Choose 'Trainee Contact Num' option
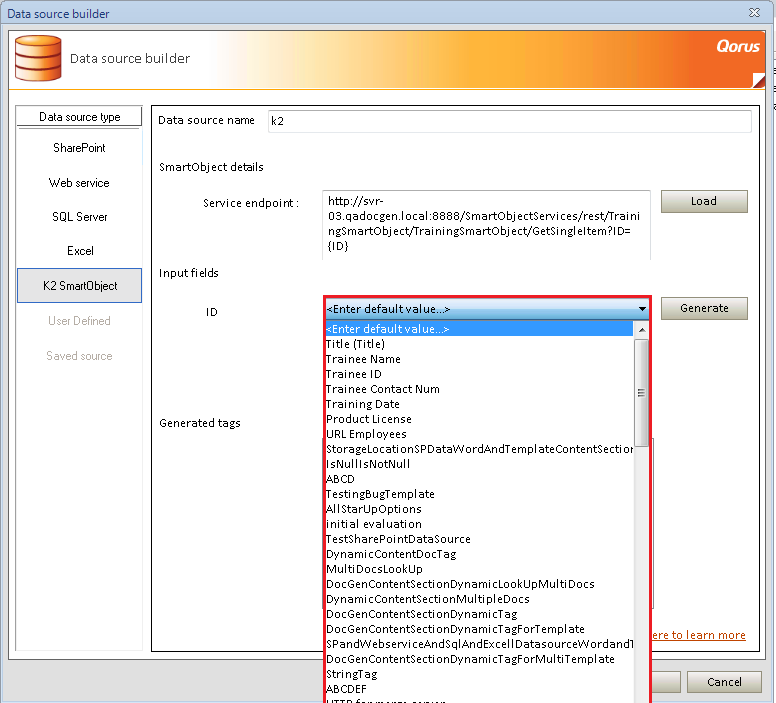 [479, 389]
